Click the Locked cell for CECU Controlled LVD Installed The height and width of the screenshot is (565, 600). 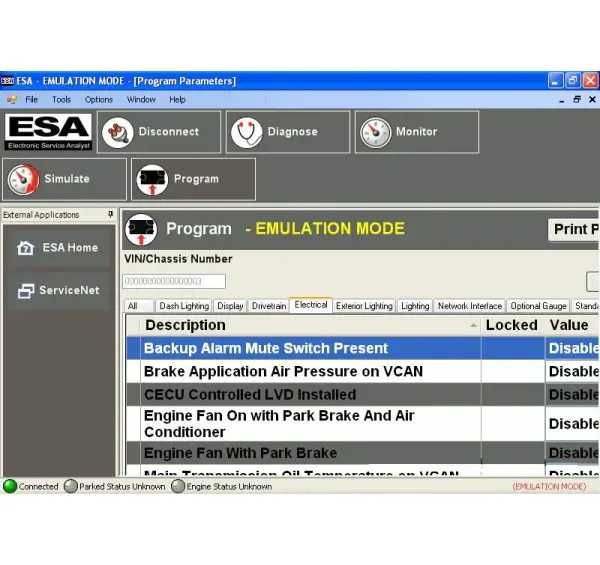pos(513,395)
